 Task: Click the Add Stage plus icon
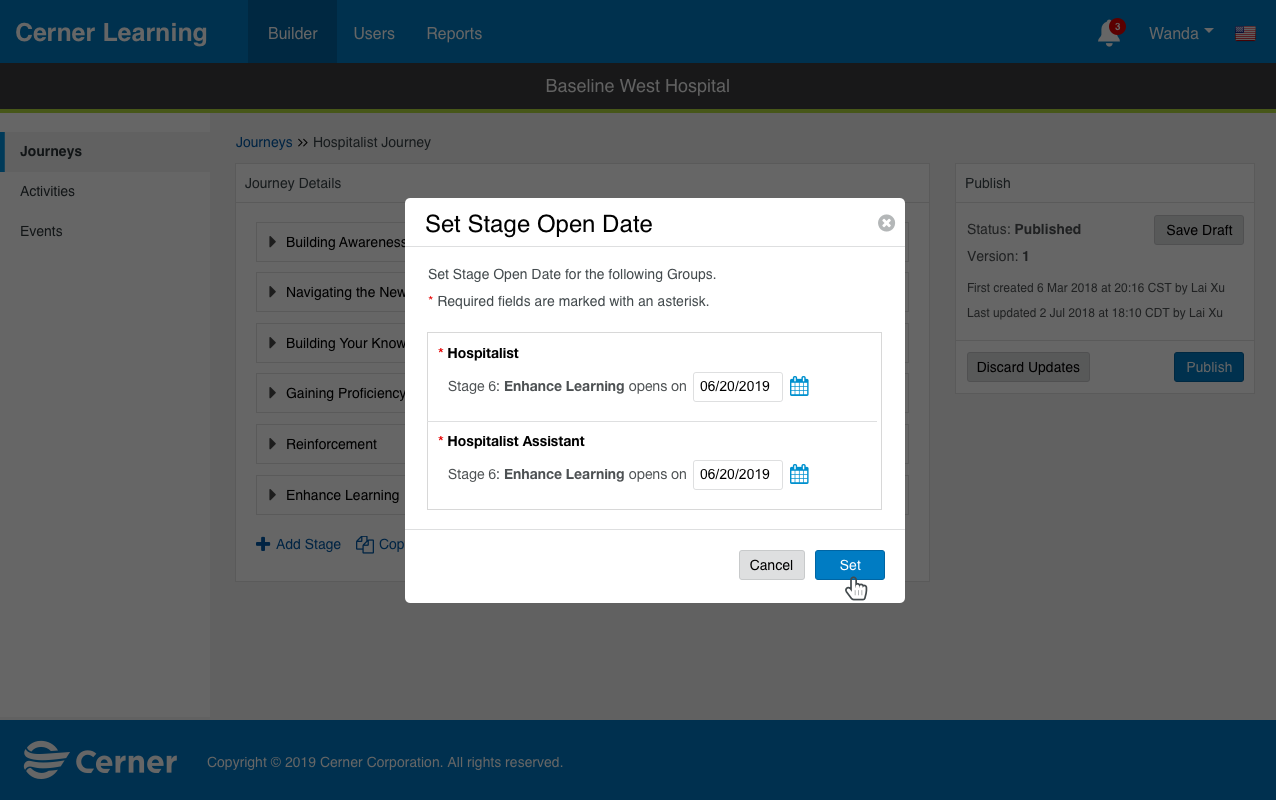(x=263, y=544)
